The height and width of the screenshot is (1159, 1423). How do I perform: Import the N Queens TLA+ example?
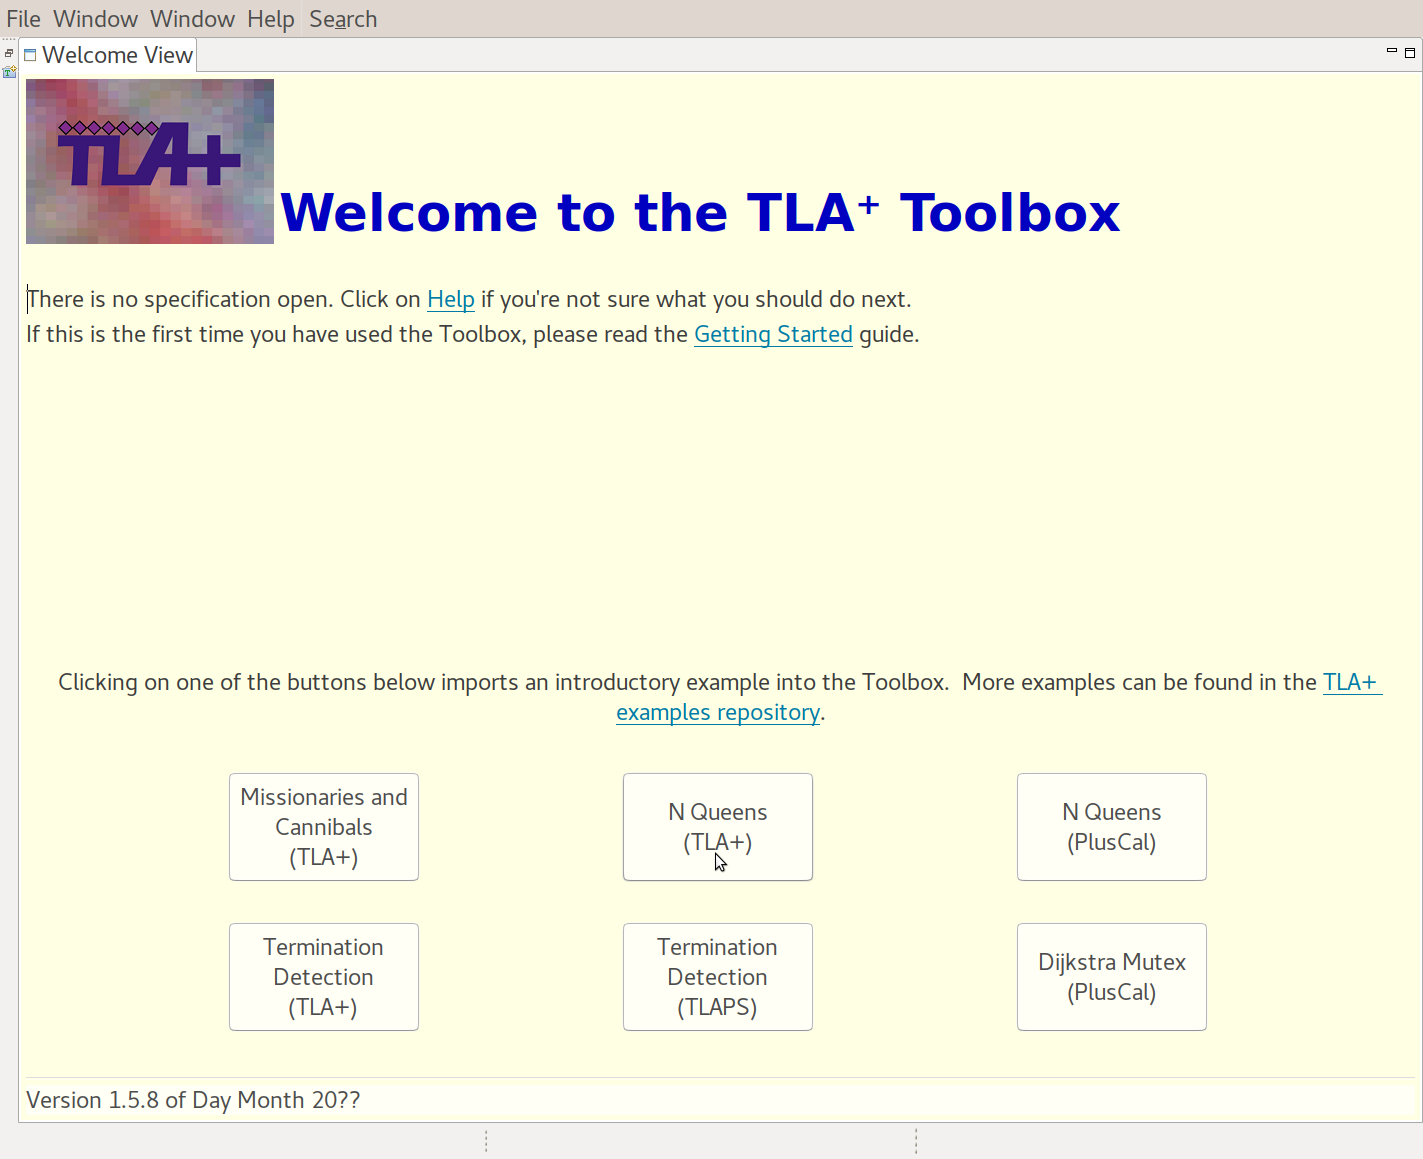(717, 827)
